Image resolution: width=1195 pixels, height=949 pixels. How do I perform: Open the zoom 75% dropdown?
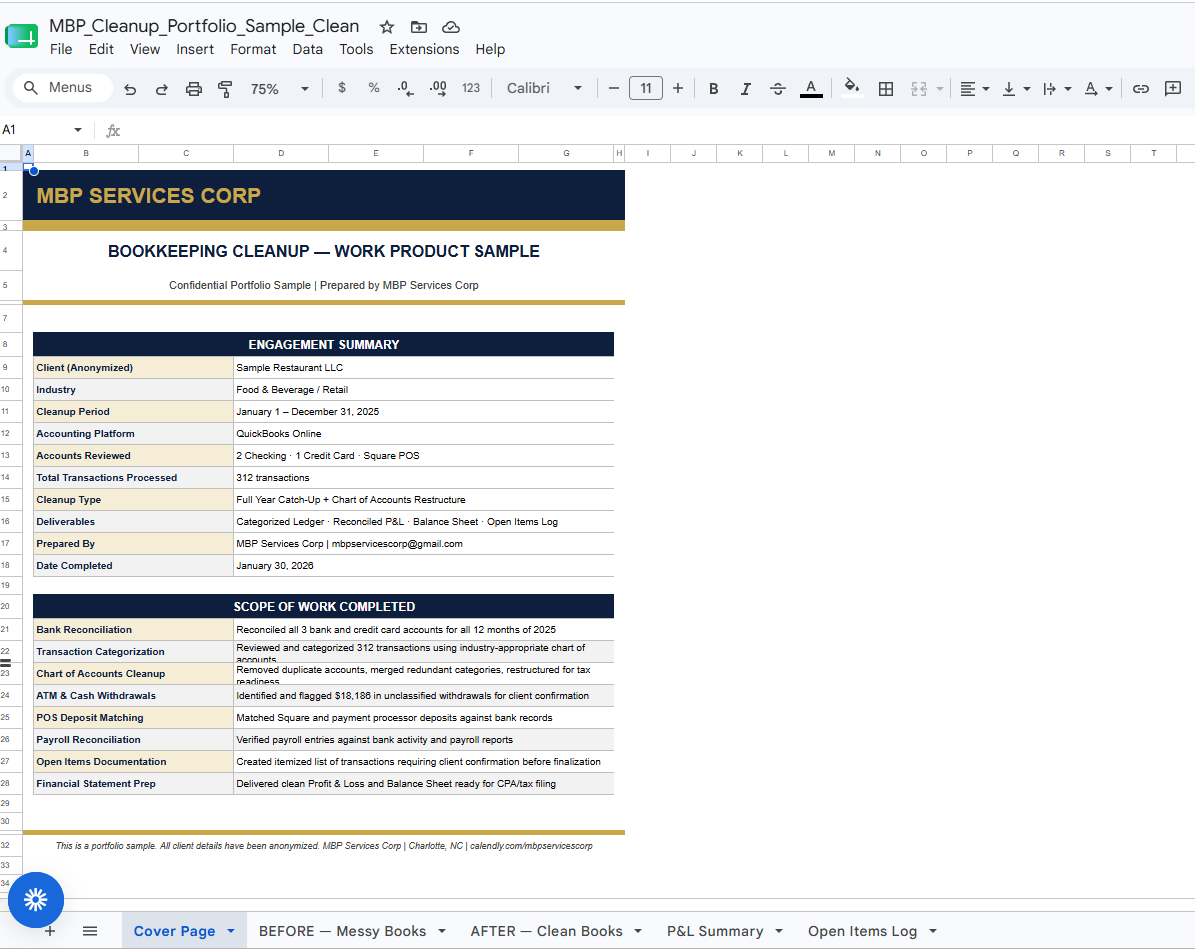tap(279, 88)
